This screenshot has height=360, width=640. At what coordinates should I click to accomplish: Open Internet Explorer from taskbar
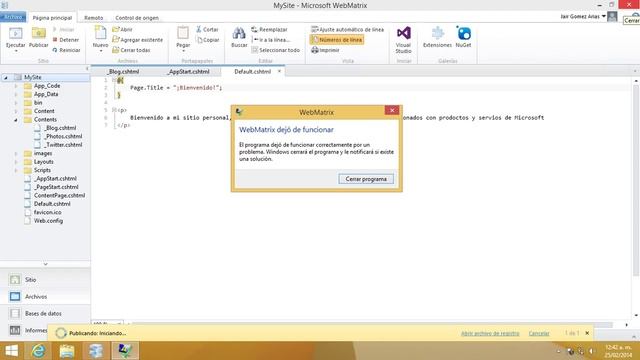point(38,351)
